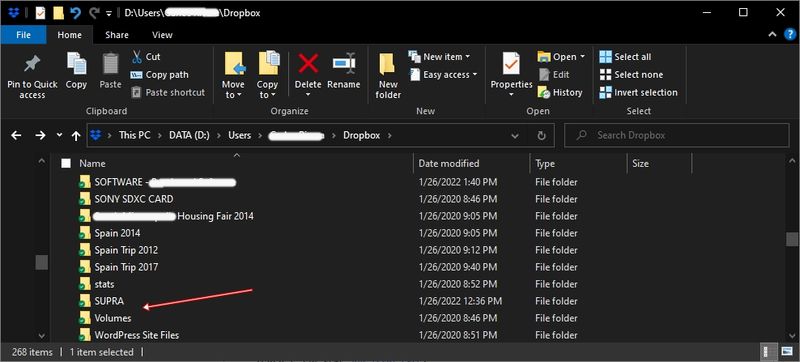Click New folder icon in quick access toolbar

pyautogui.click(x=58, y=13)
